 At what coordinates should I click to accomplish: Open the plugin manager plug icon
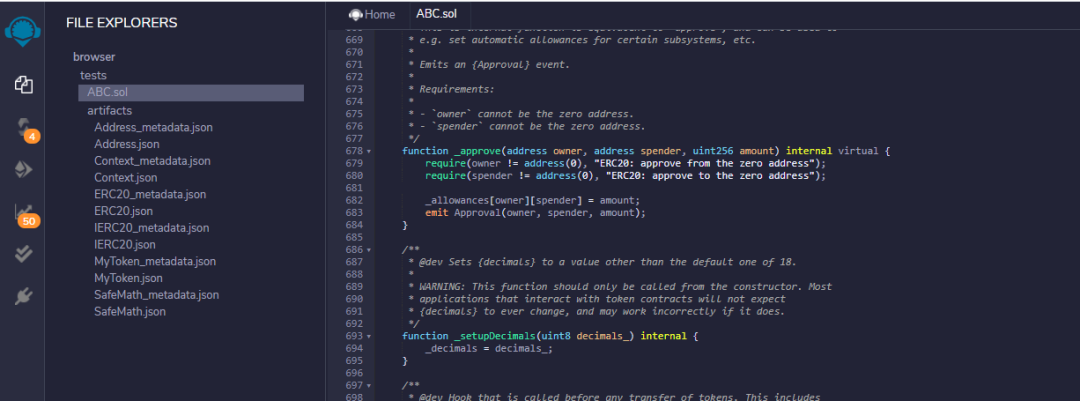point(23,296)
